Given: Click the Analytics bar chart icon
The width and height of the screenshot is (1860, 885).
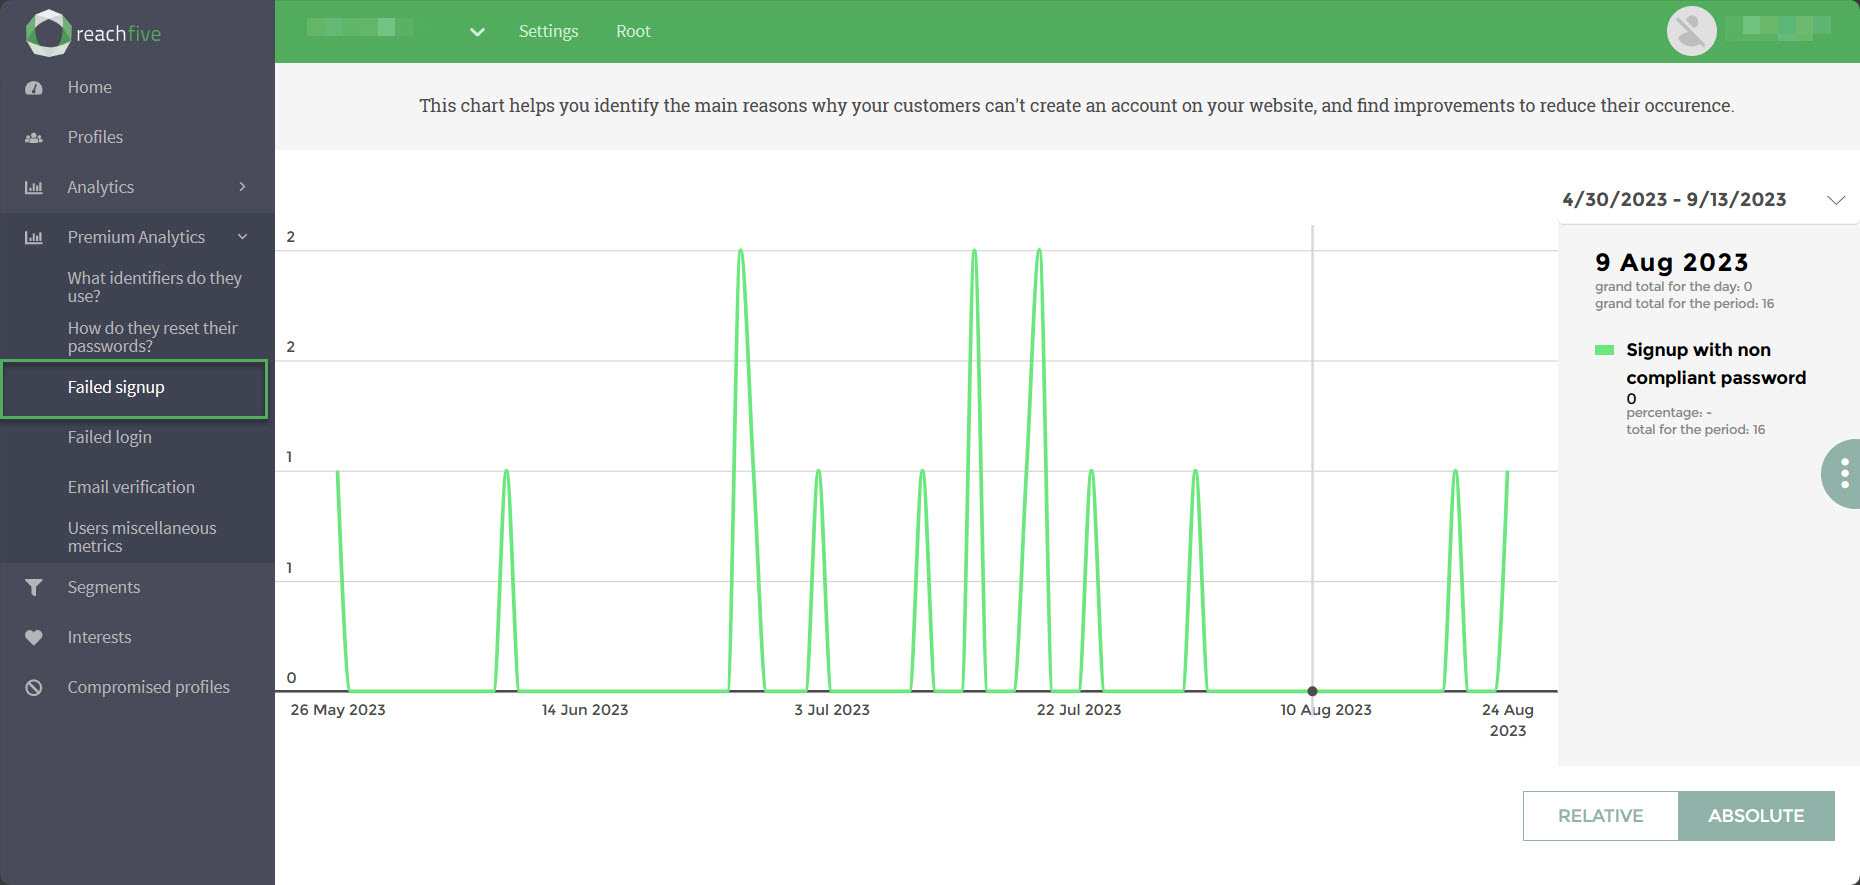Looking at the screenshot, I should pos(34,188).
